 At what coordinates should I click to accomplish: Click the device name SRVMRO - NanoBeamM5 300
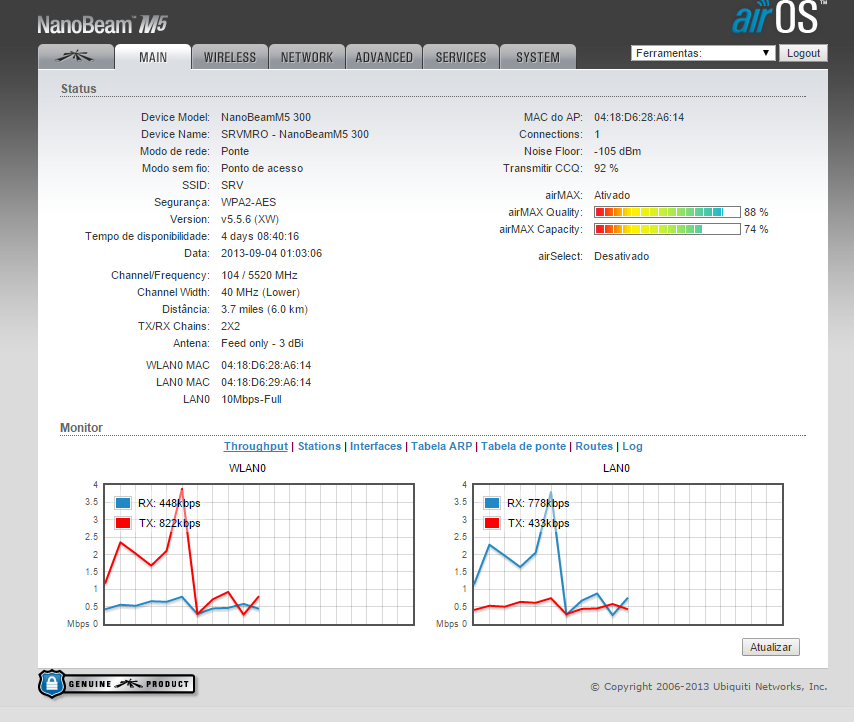(295, 134)
